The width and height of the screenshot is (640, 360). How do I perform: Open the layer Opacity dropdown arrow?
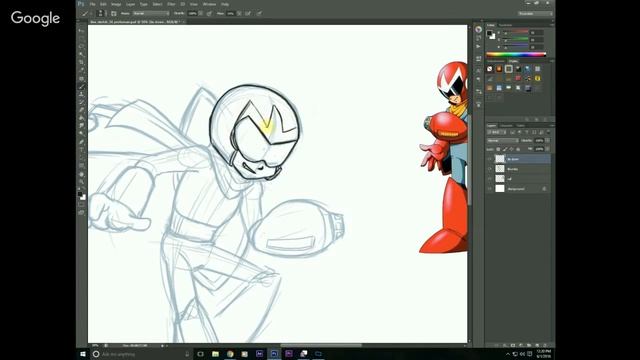coord(547,140)
